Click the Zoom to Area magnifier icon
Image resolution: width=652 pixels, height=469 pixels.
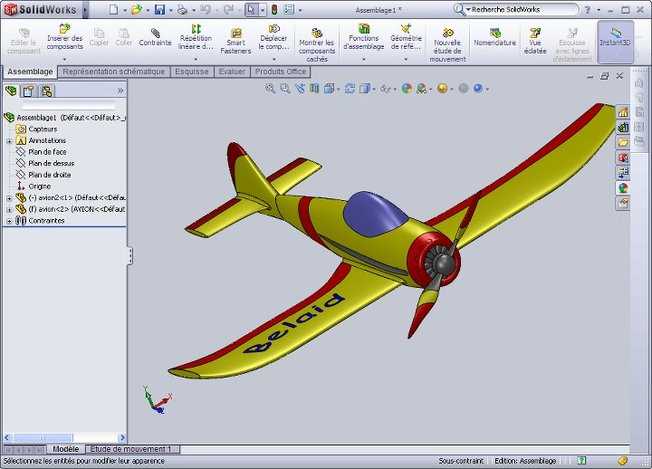[x=285, y=88]
